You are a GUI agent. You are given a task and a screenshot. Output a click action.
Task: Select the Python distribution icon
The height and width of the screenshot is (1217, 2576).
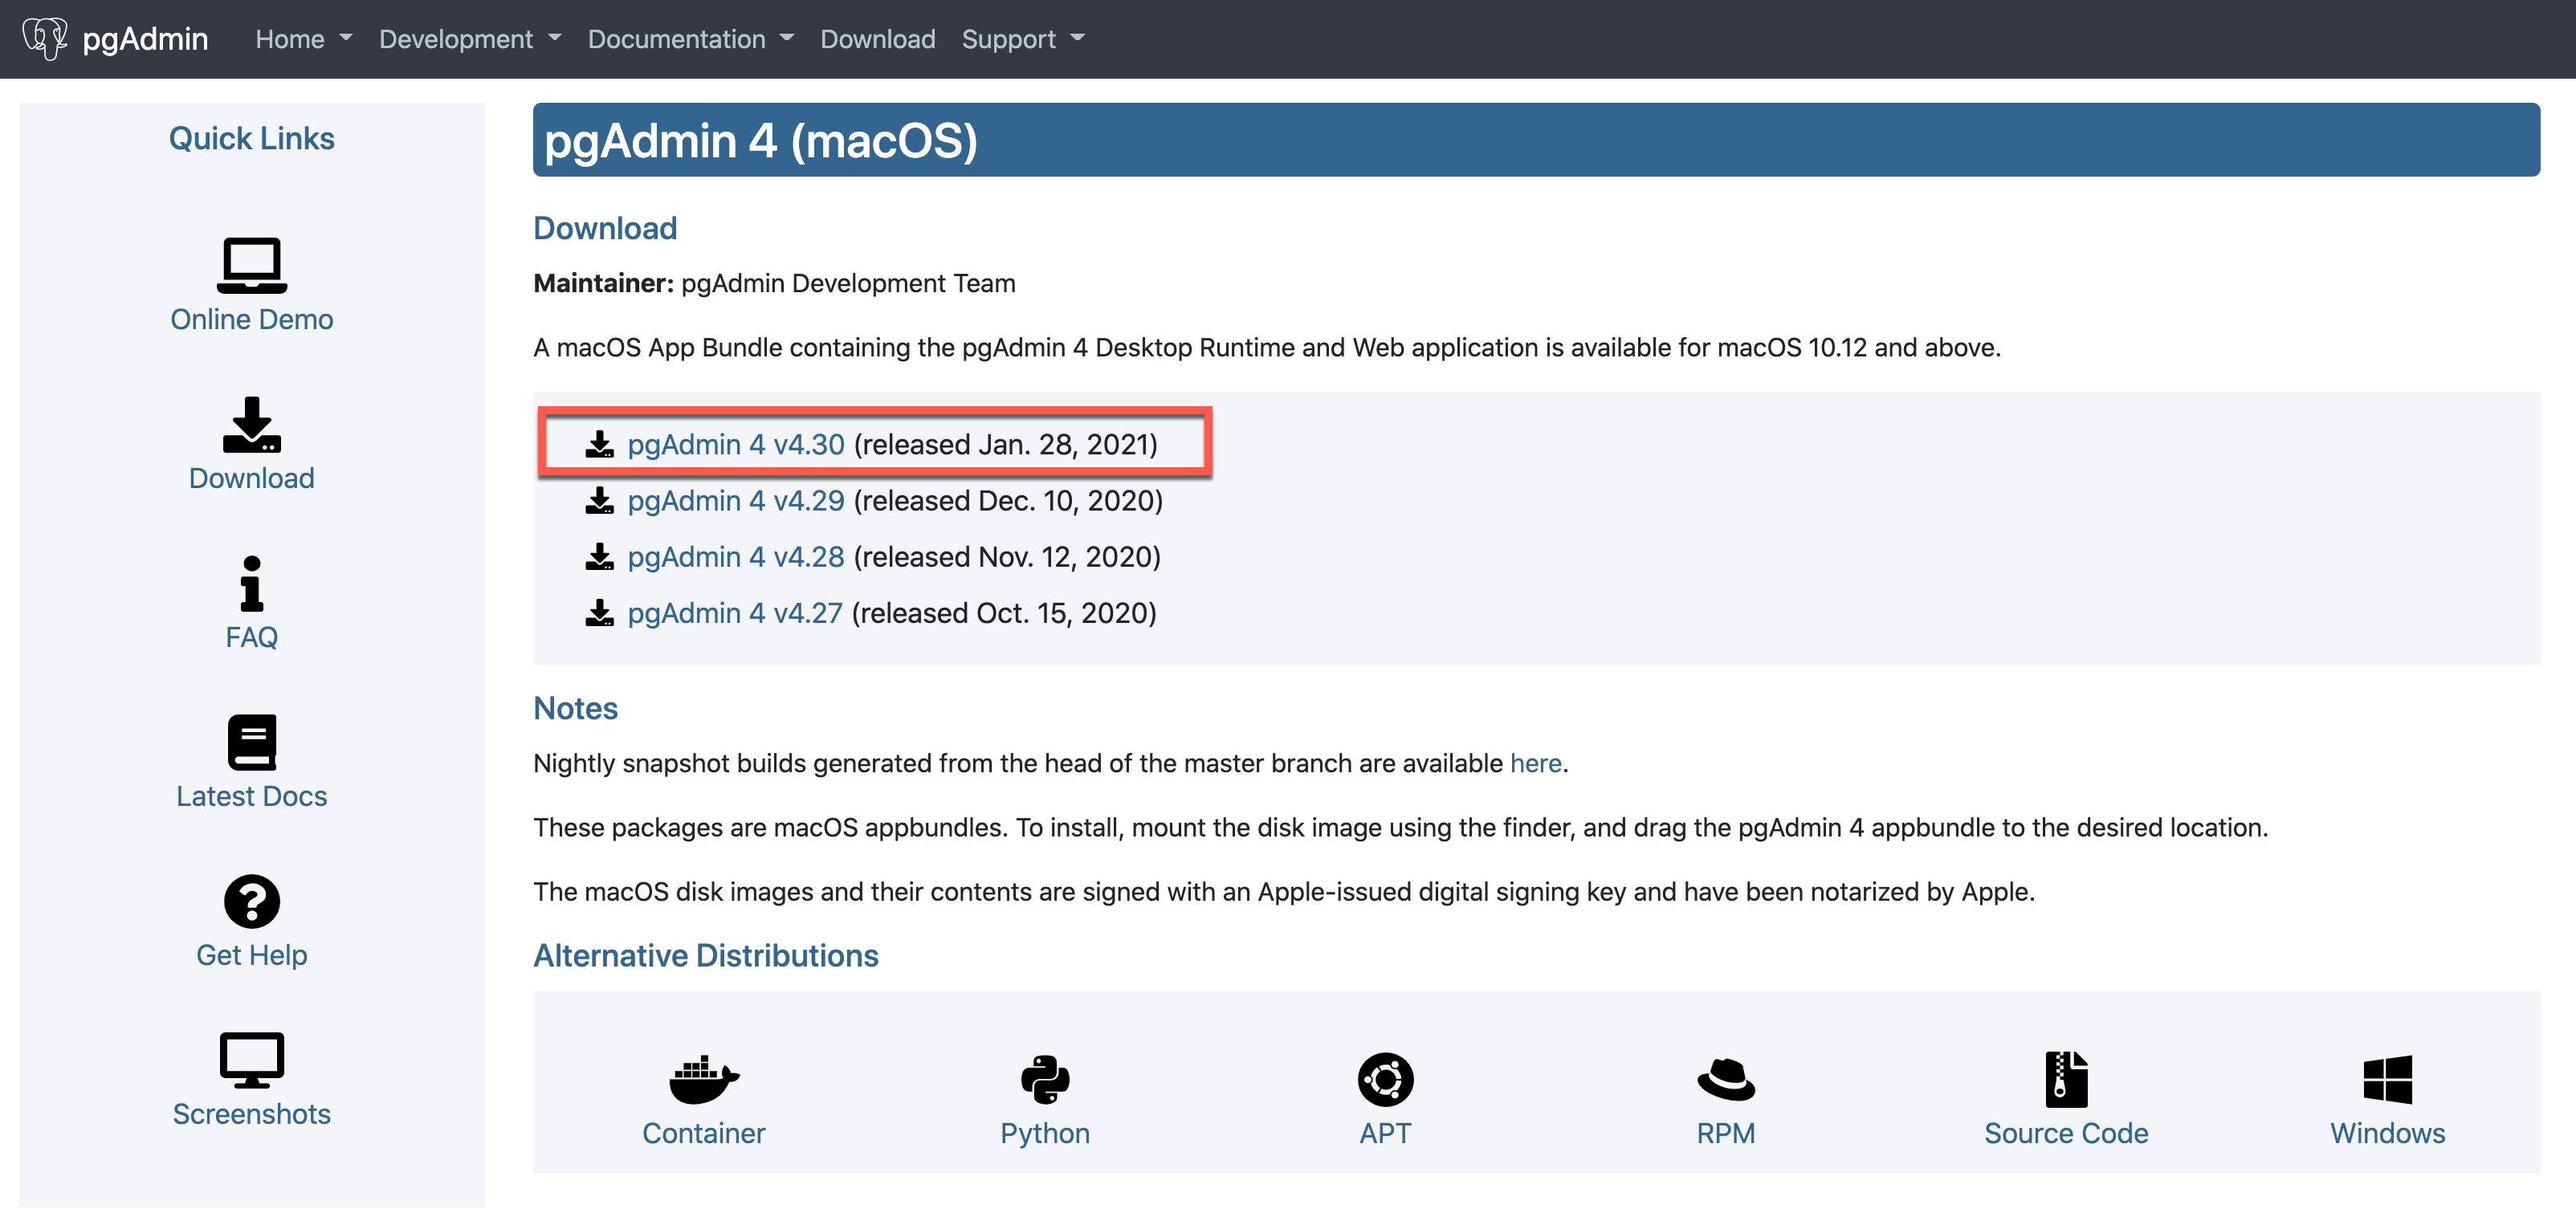coord(1044,1079)
